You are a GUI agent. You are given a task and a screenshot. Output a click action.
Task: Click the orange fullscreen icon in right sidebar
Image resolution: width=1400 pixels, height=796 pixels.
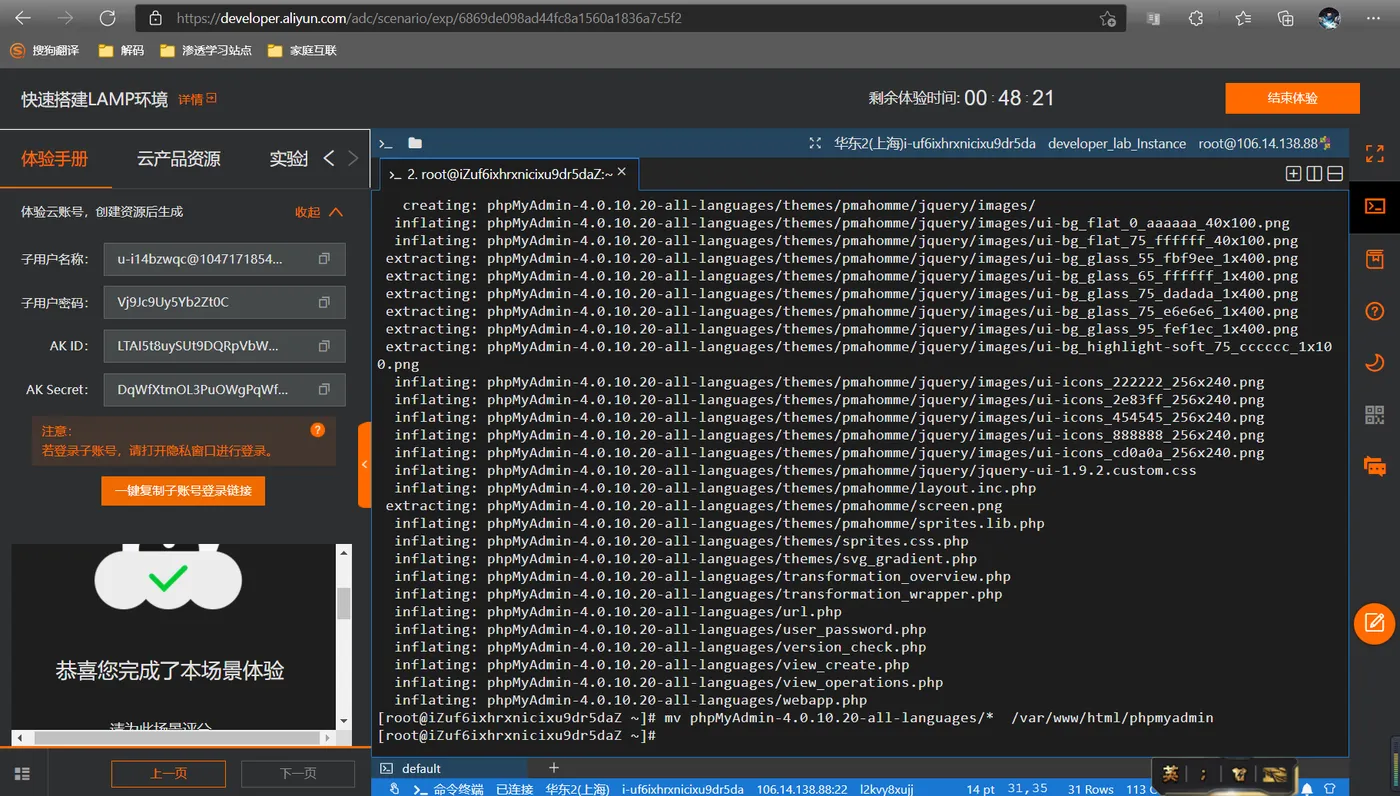[1375, 153]
